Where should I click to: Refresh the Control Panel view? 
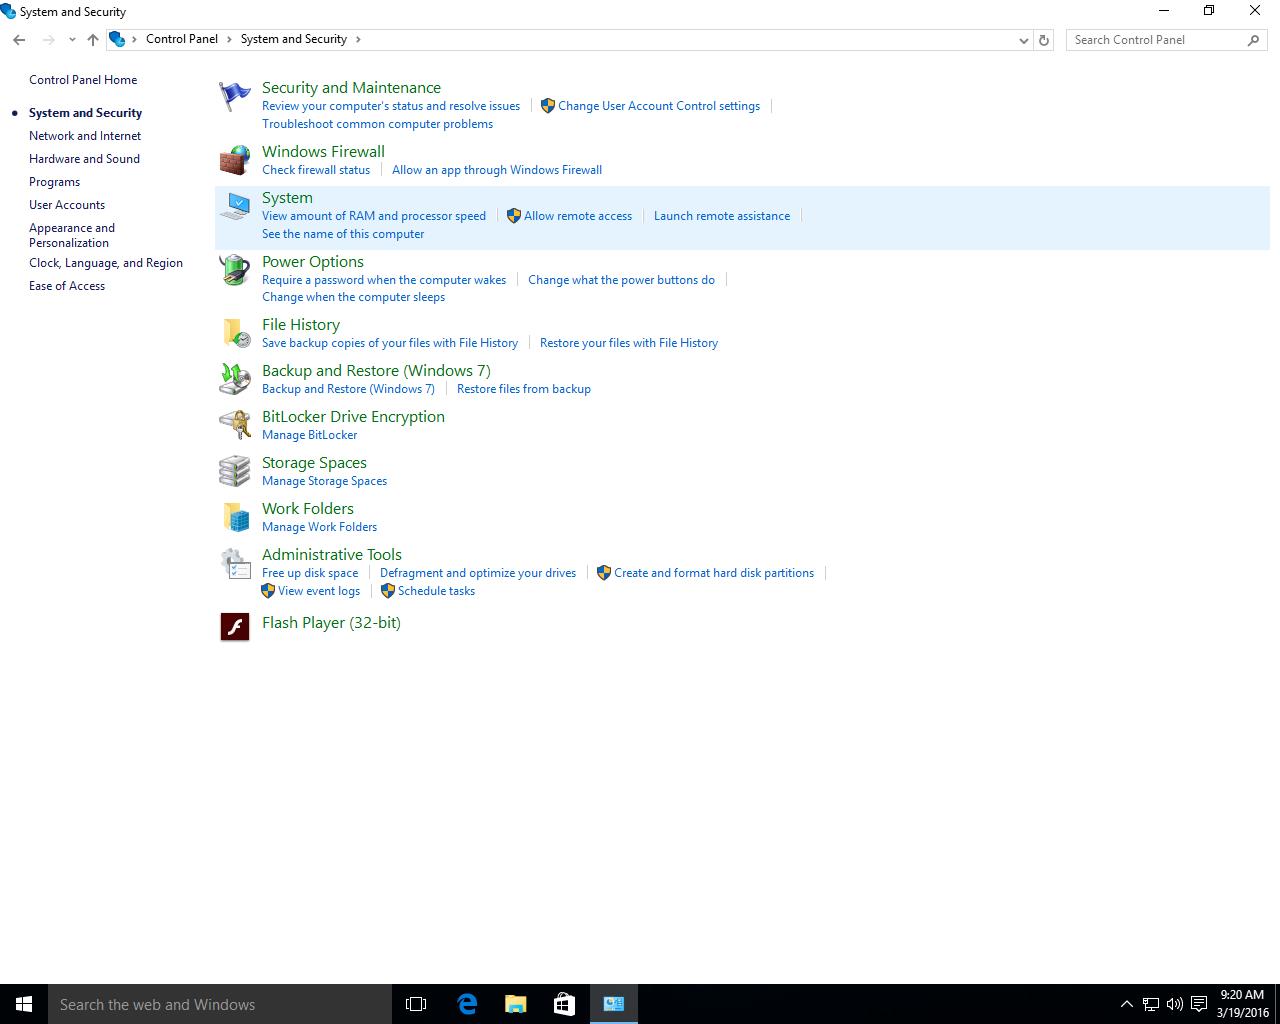click(x=1044, y=40)
